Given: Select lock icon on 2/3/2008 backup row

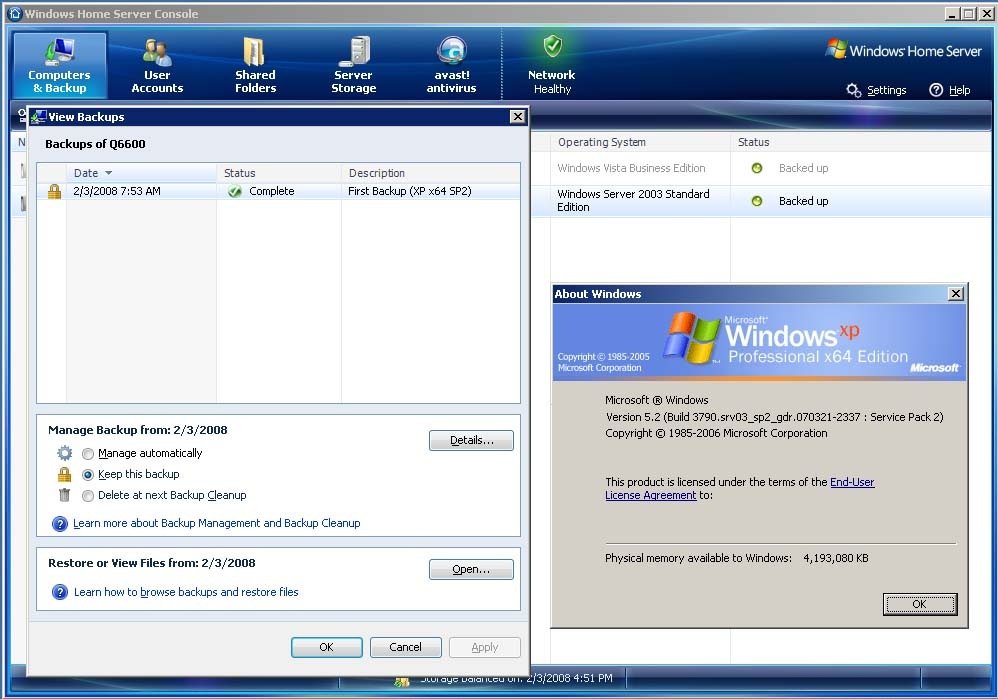Looking at the screenshot, I should (54, 192).
